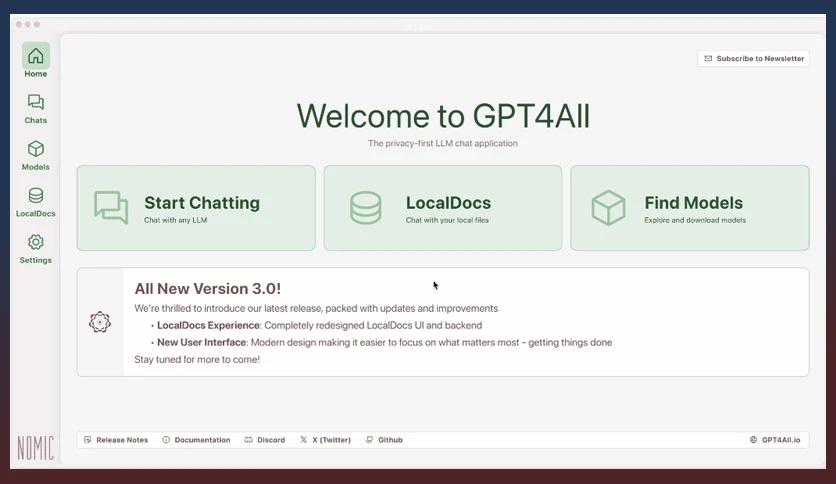Click the All New Version 3.0! heading
836x484 pixels.
[207, 288]
